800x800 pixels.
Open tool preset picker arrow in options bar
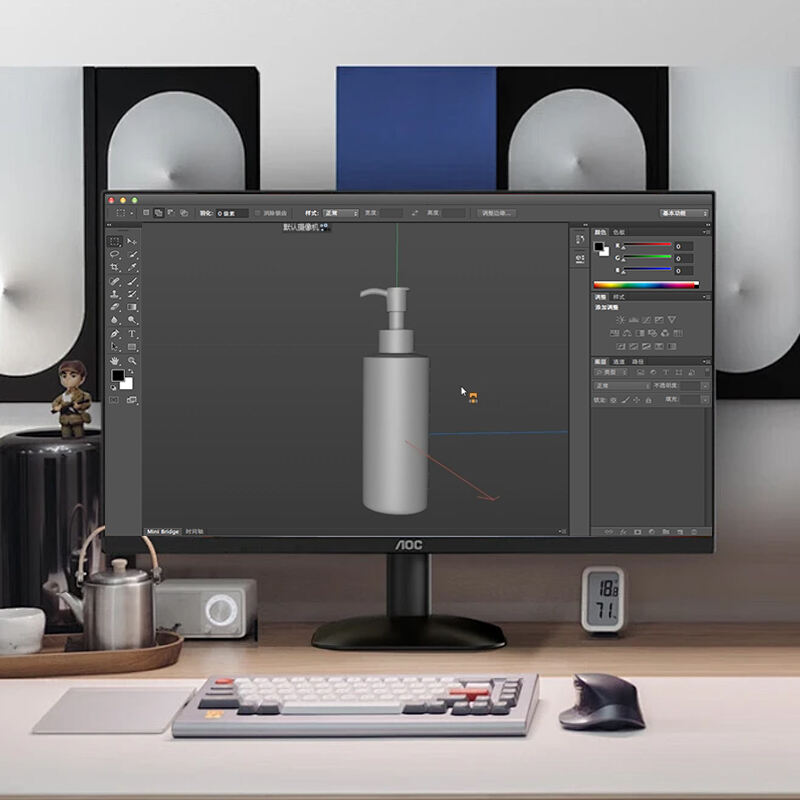pyautogui.click(x=132, y=213)
